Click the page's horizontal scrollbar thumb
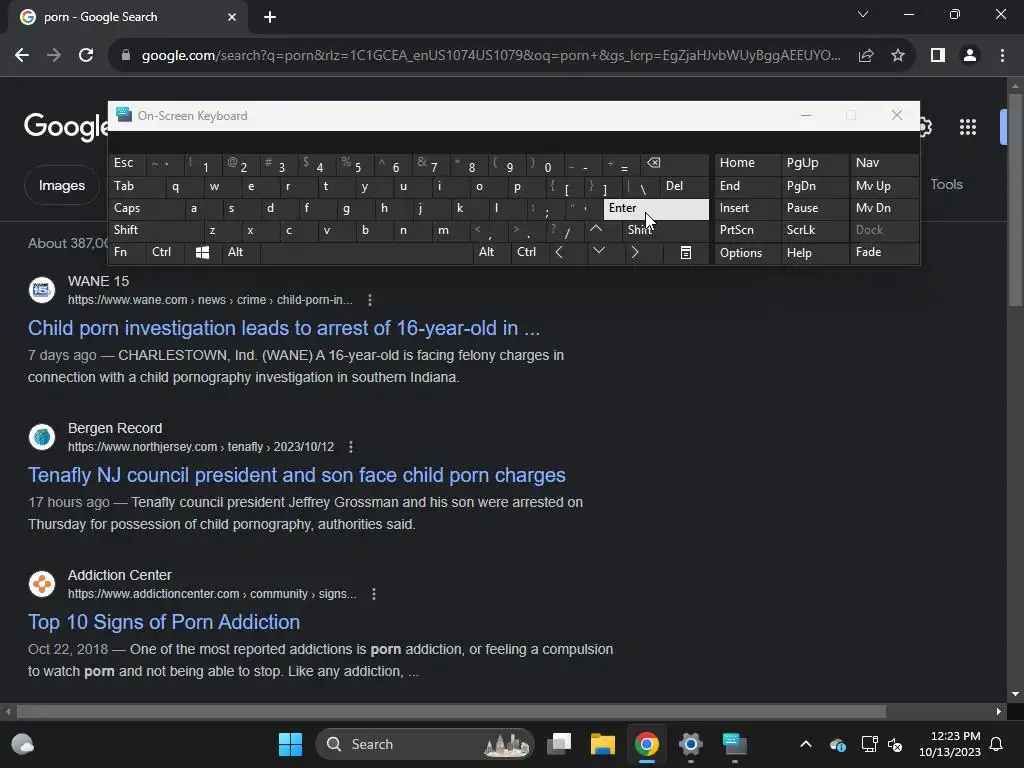Viewport: 1024px width, 768px height. (451, 711)
